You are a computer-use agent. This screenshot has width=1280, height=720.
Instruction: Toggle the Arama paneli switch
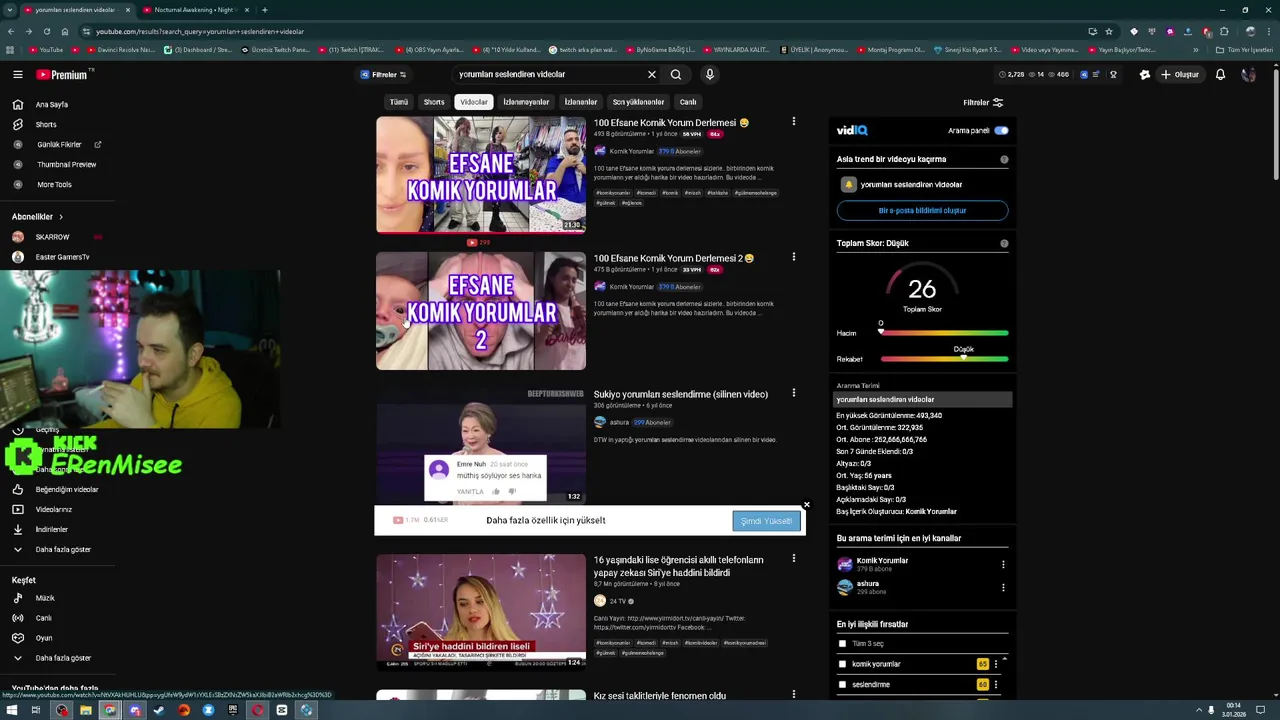pyautogui.click(x=1001, y=130)
